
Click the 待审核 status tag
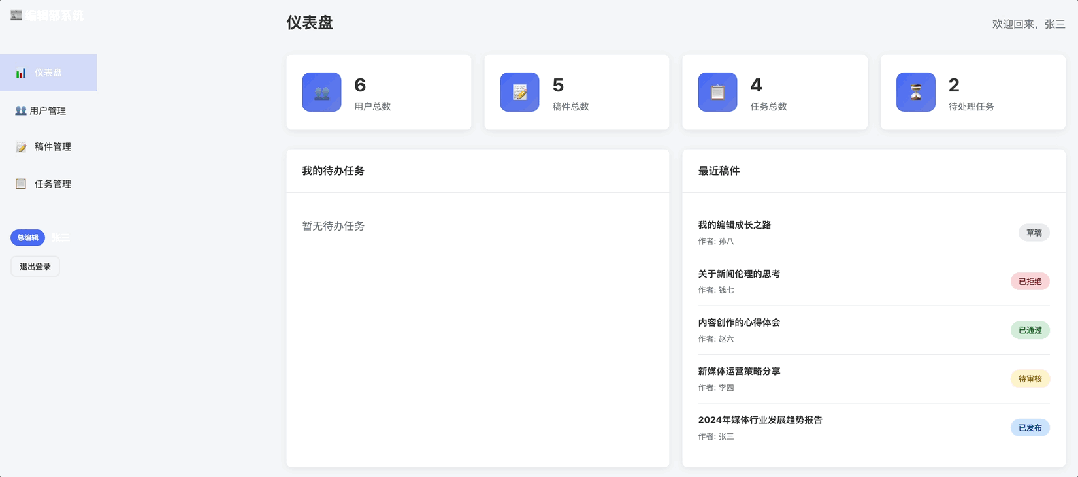click(x=1030, y=379)
